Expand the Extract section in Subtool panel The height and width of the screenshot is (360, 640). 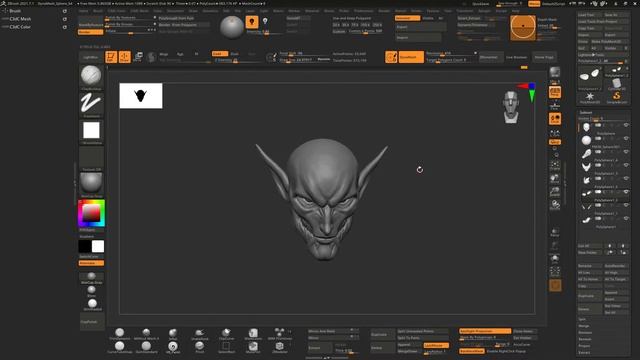click(x=584, y=352)
